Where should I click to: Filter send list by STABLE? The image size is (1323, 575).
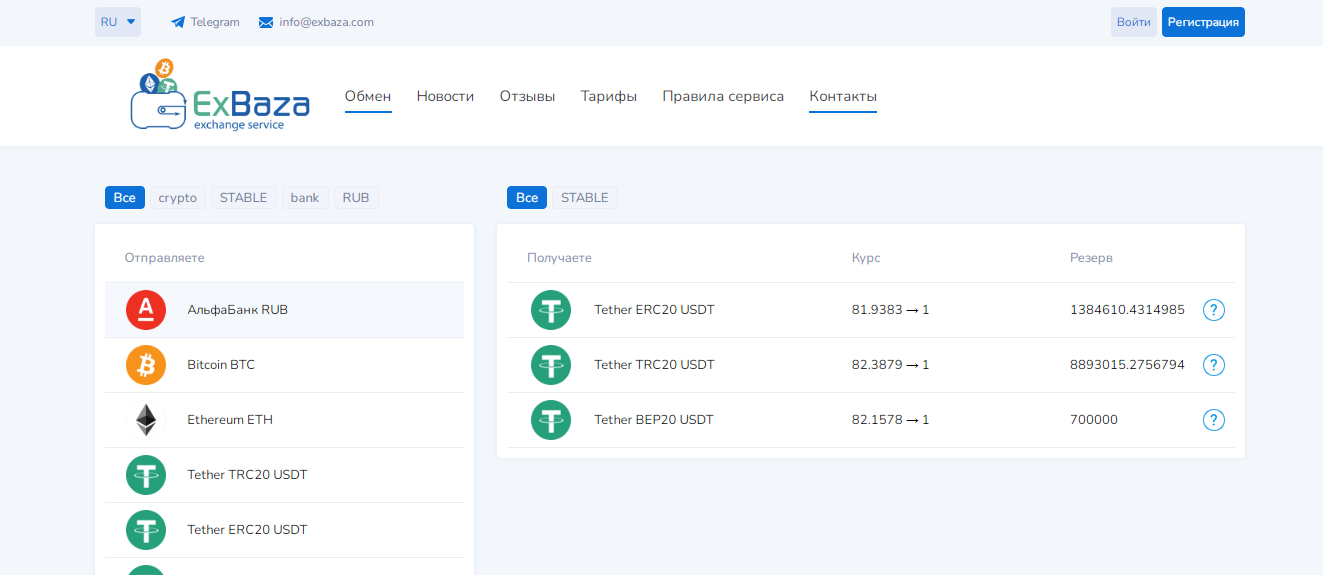244,198
